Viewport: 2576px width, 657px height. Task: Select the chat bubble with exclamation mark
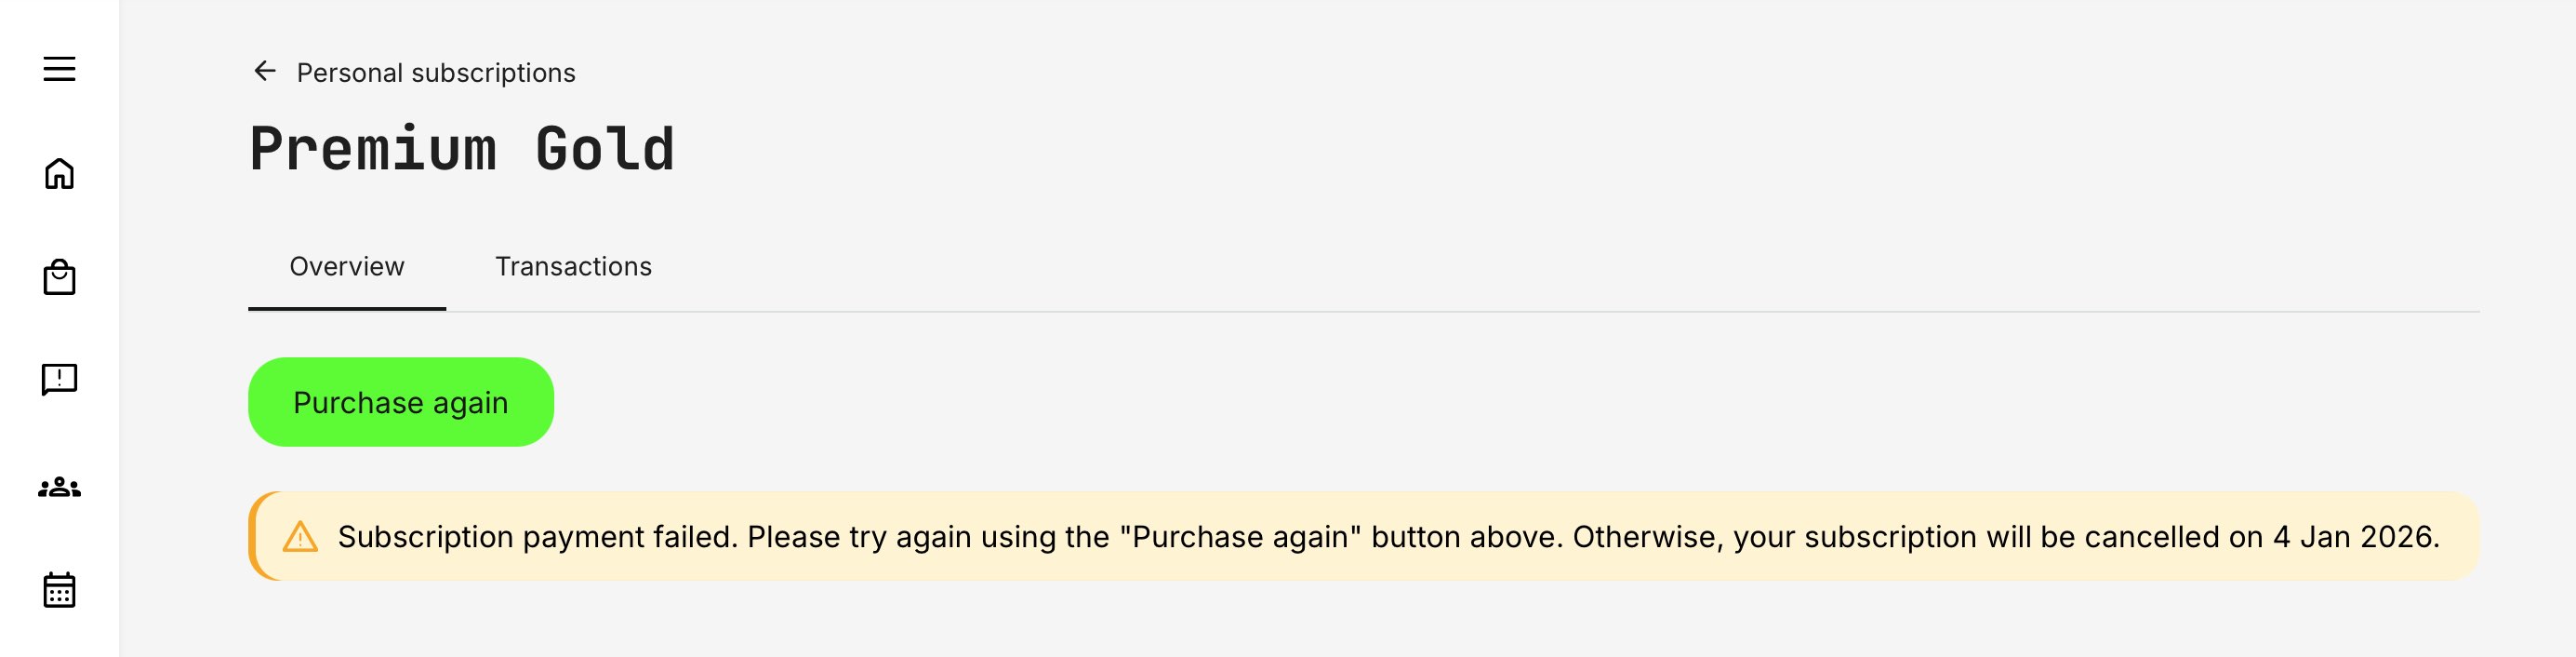pos(59,379)
